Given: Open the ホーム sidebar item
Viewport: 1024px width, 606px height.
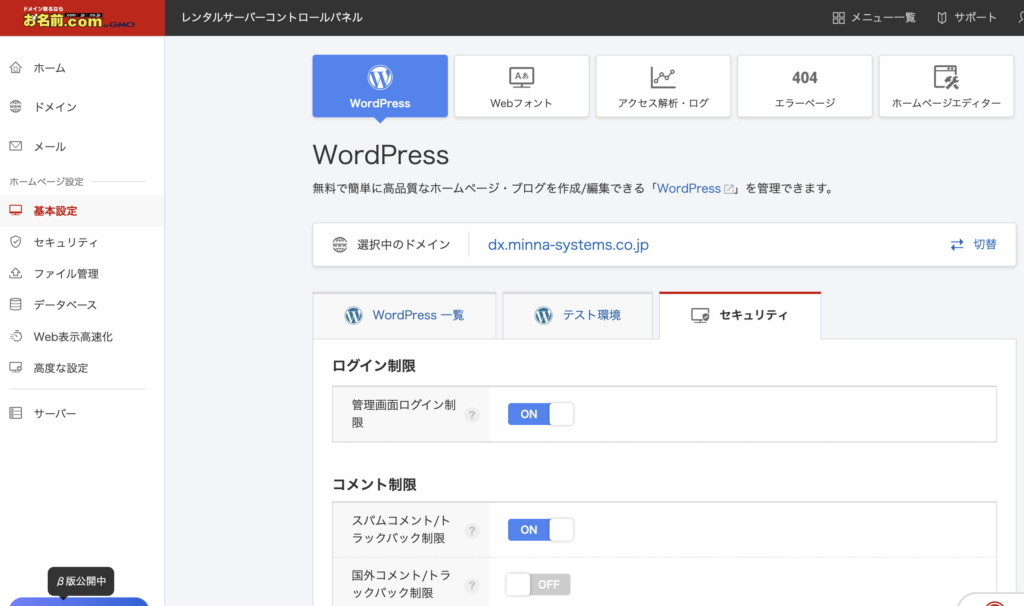Looking at the screenshot, I should 82,68.
